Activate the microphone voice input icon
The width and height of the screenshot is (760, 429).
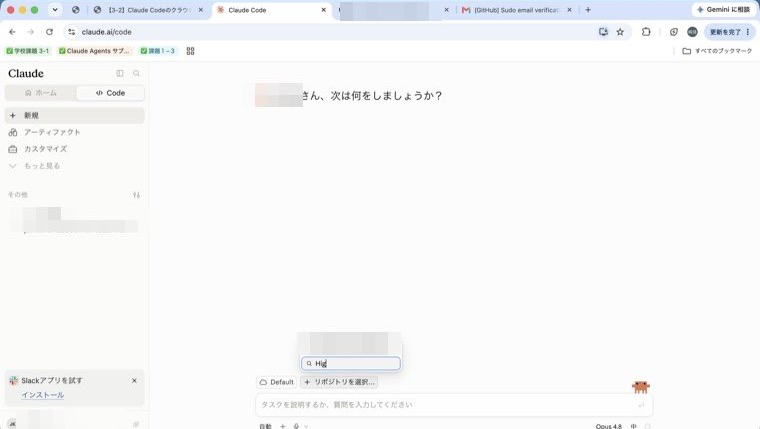296,426
